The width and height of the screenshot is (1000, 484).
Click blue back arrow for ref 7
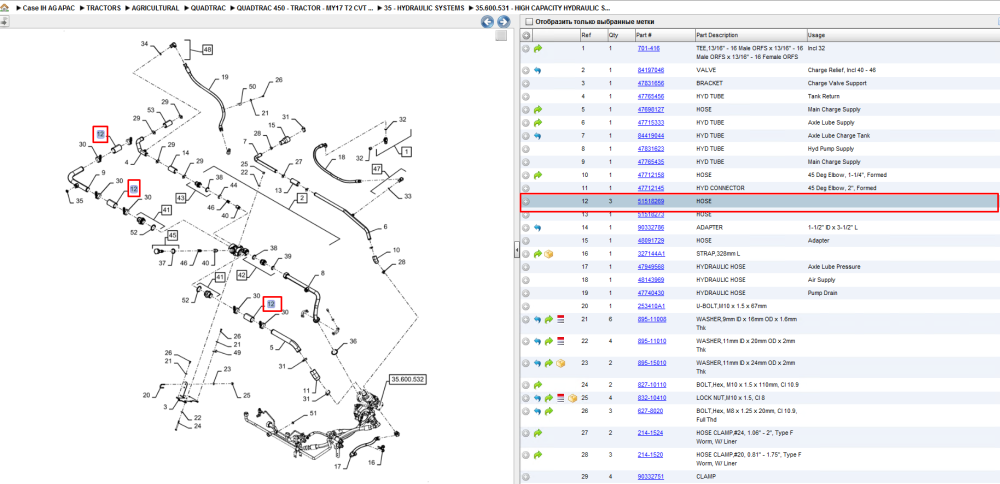pyautogui.click(x=538, y=136)
